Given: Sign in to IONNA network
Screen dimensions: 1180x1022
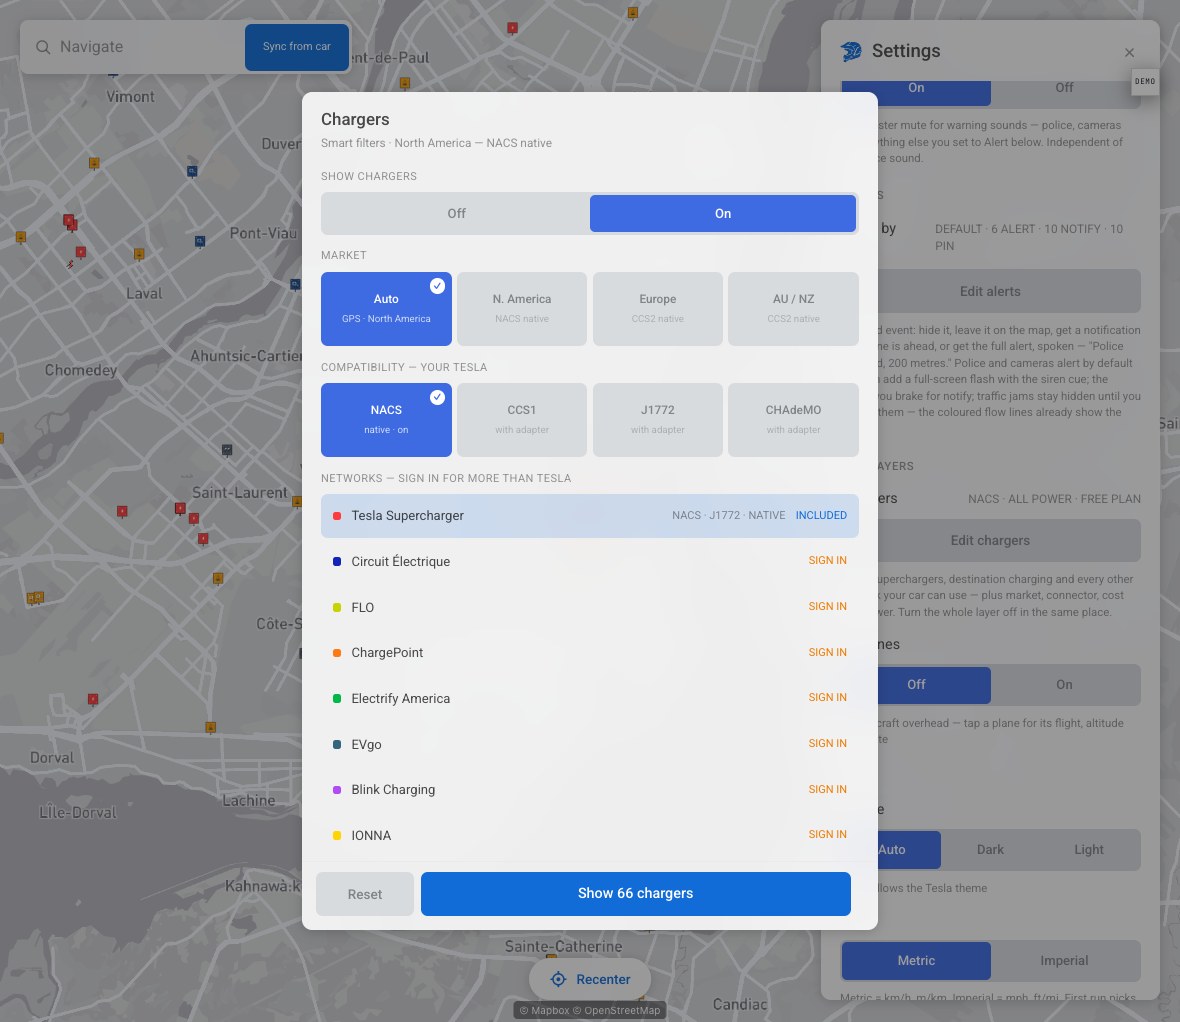Looking at the screenshot, I should (827, 835).
